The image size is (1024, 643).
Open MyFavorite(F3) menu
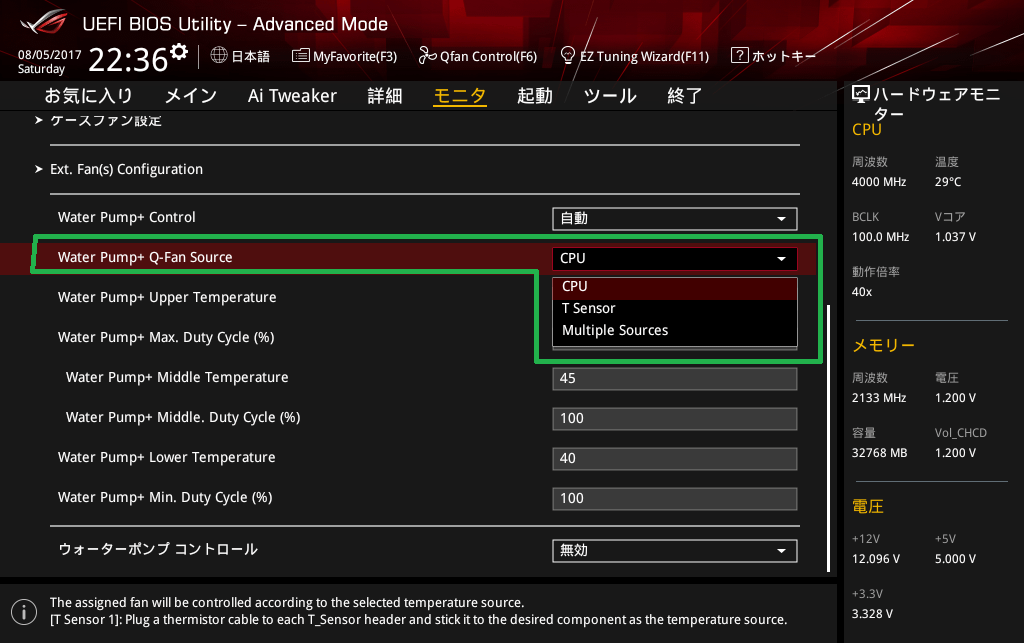(355, 56)
